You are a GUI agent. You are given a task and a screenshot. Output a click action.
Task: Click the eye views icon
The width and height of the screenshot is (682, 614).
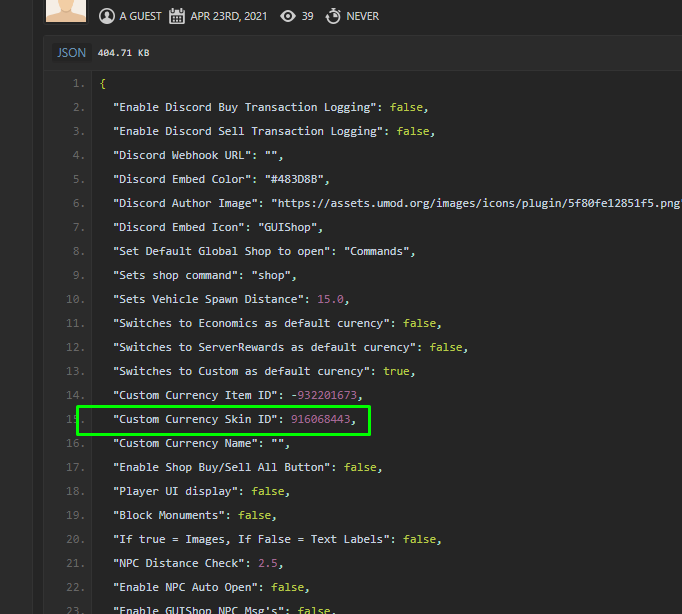pyautogui.click(x=288, y=17)
